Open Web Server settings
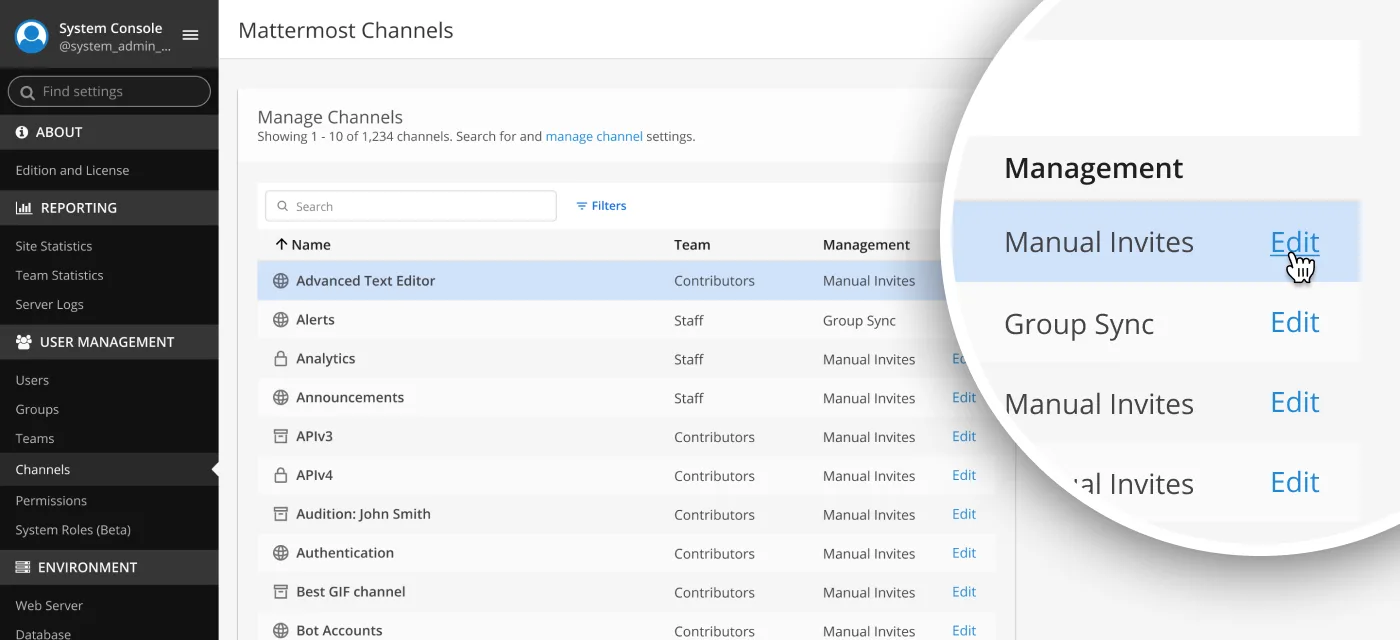 49,605
